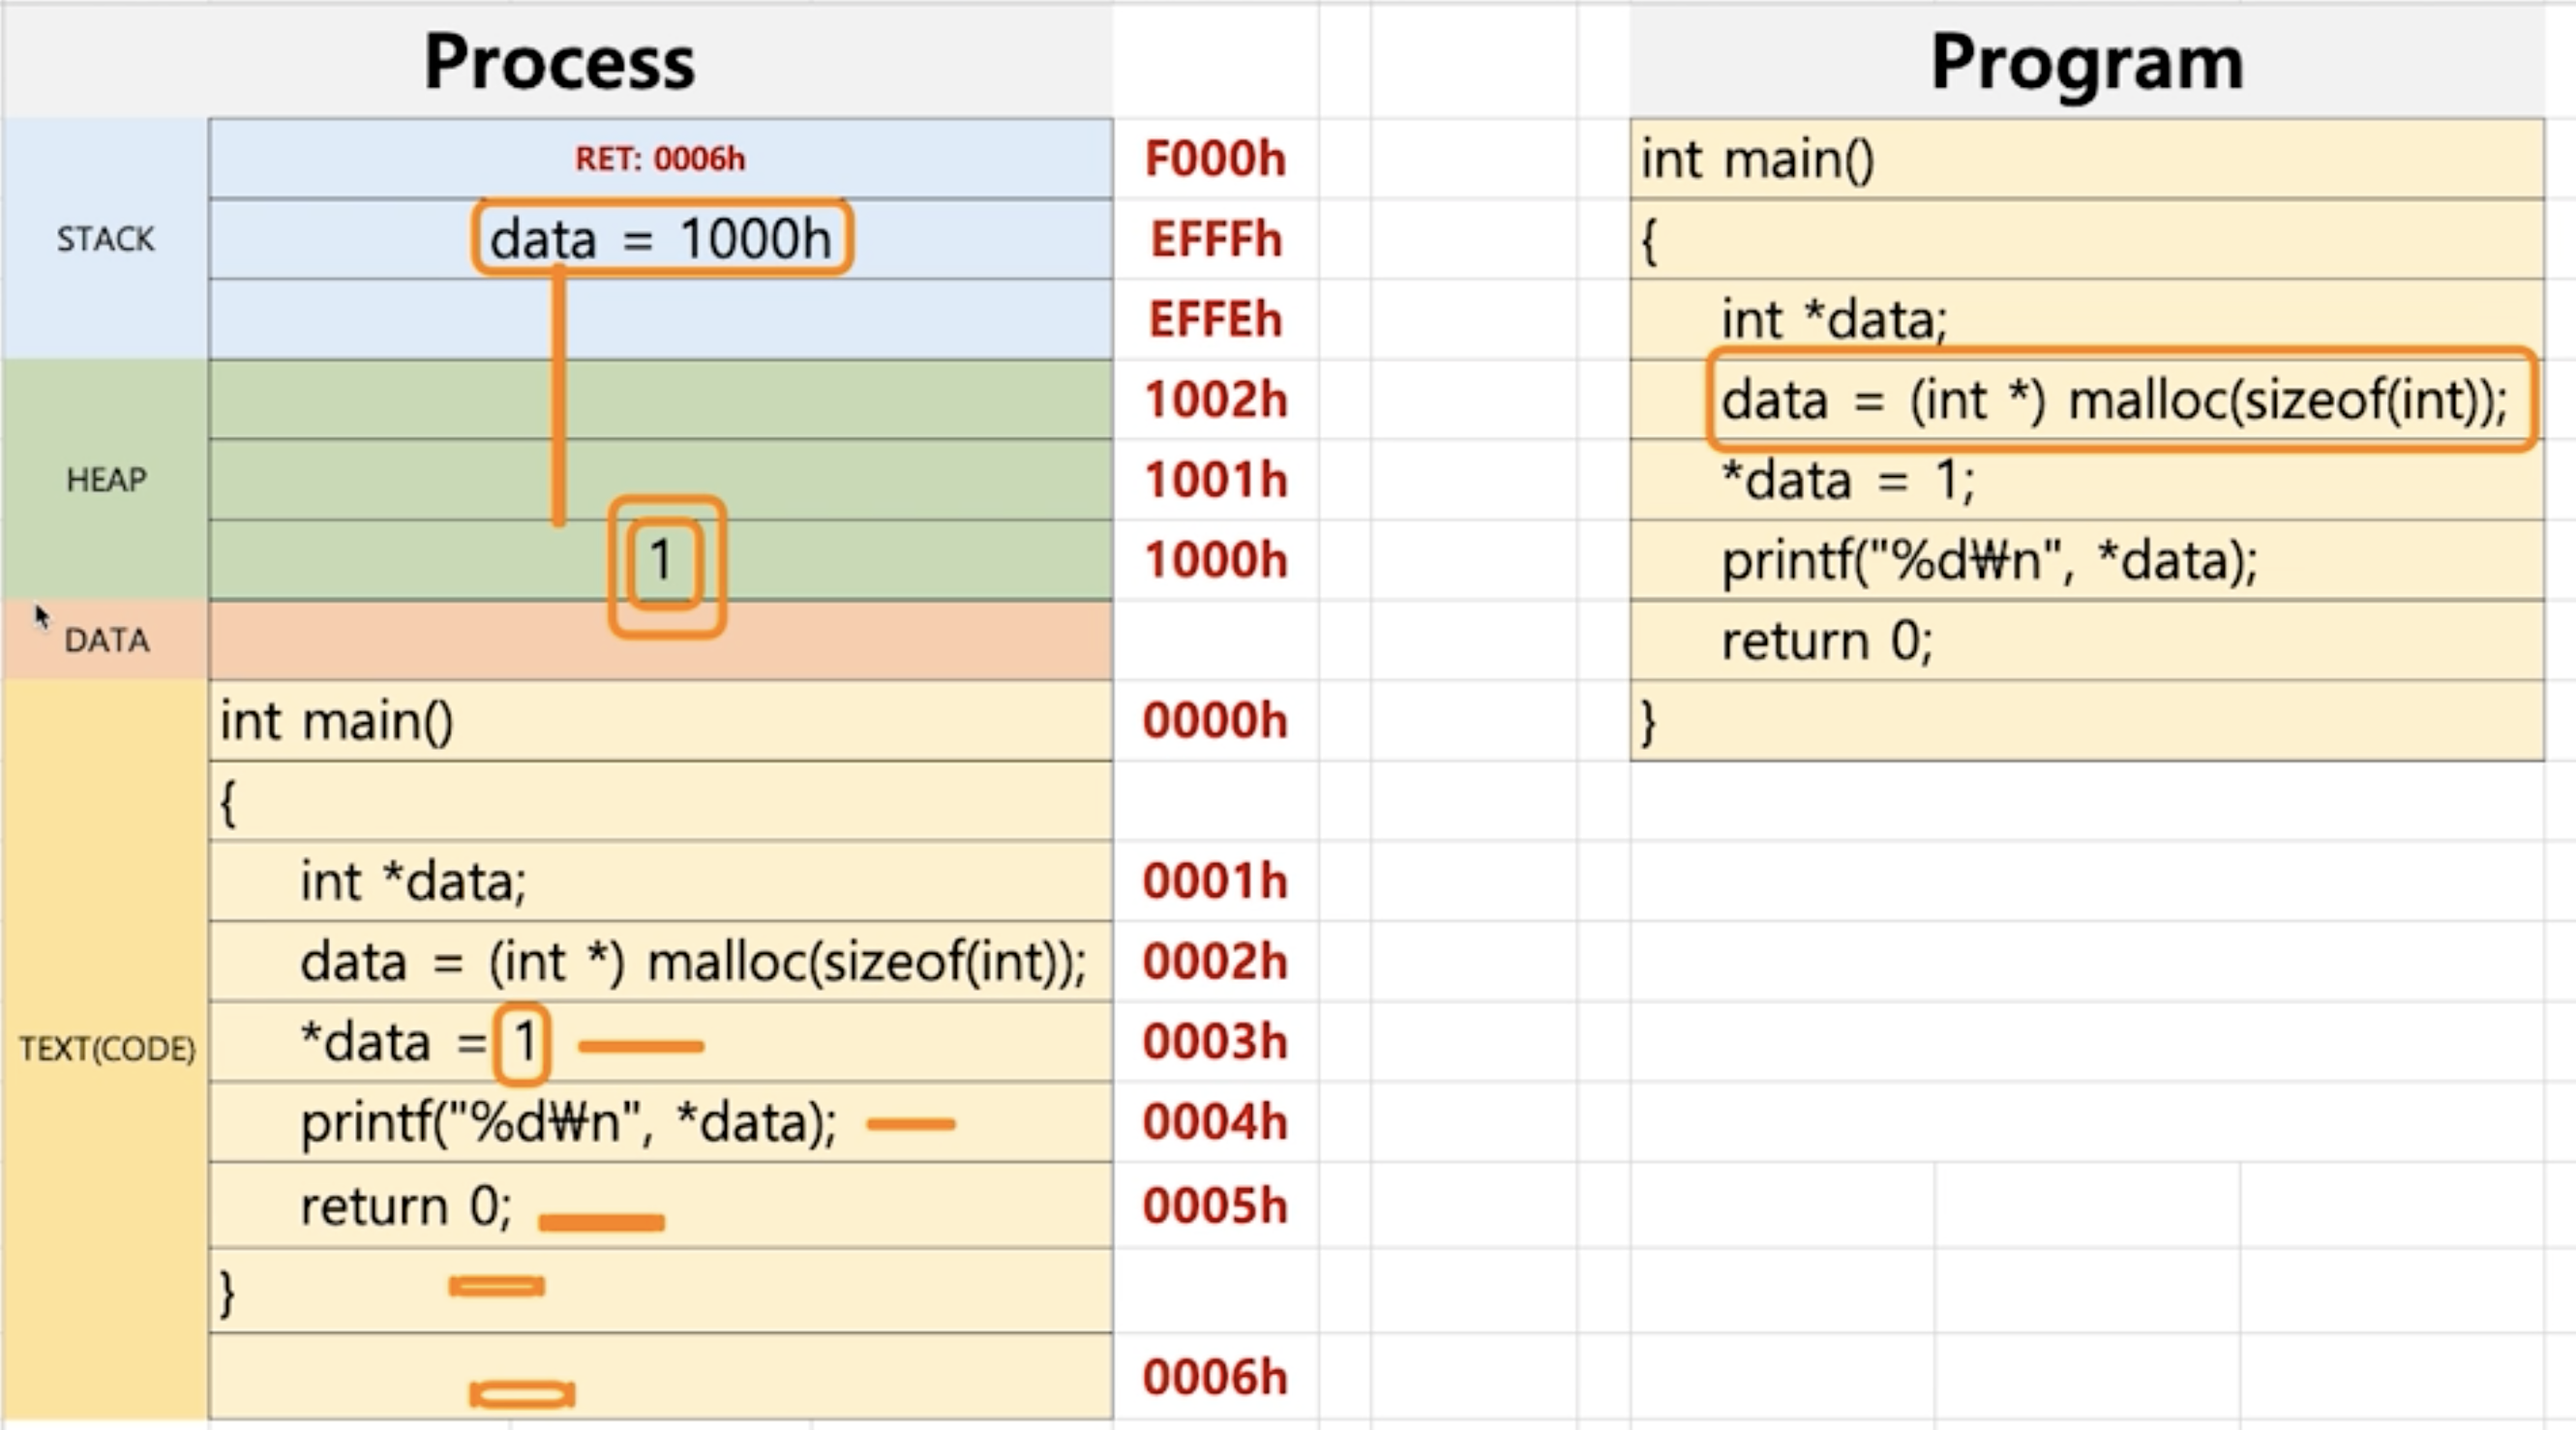The image size is (2576, 1430).
Task: Select the orange DATA segment cell
Action: pos(660,640)
